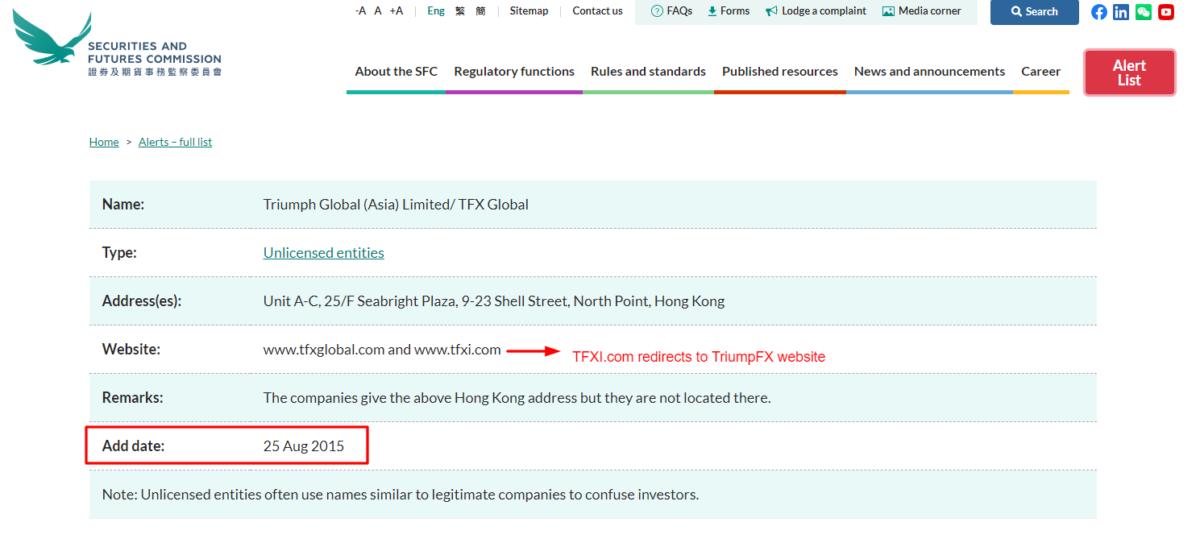Select the date 25 Aug 2015
The height and width of the screenshot is (543, 1200).
(303, 446)
